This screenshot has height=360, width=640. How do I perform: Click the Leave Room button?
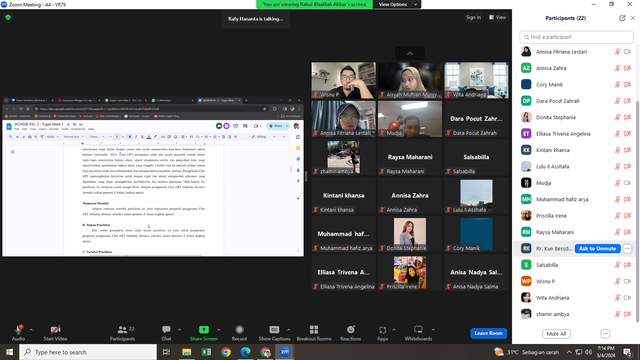pos(489,333)
